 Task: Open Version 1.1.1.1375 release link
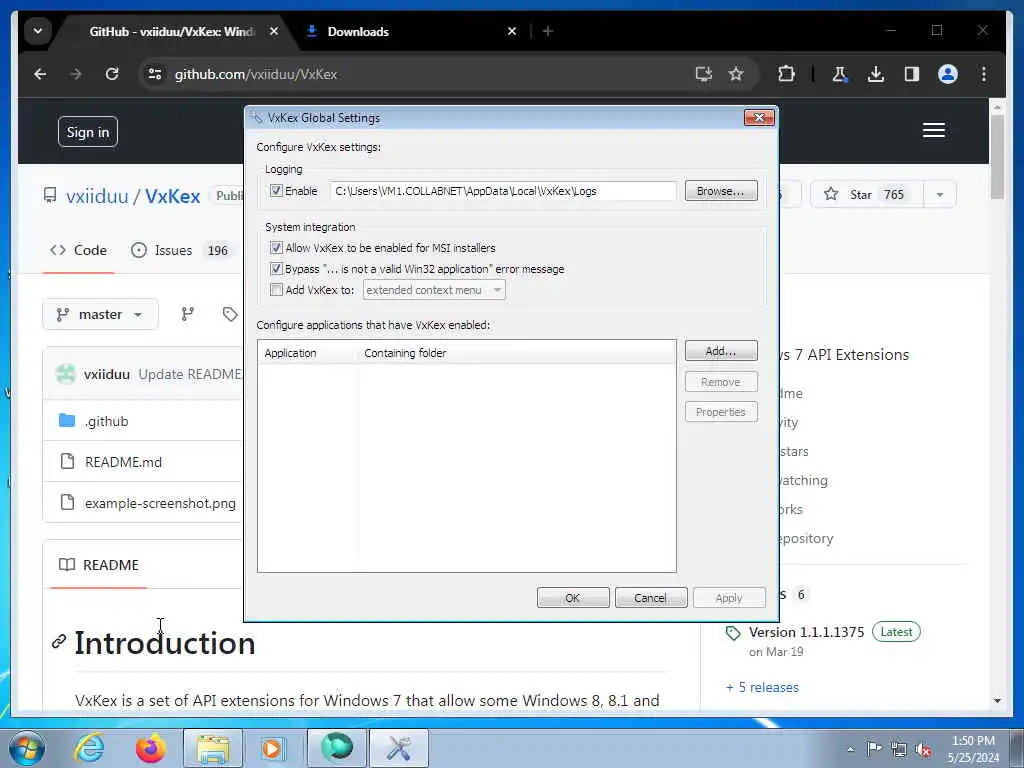[807, 632]
